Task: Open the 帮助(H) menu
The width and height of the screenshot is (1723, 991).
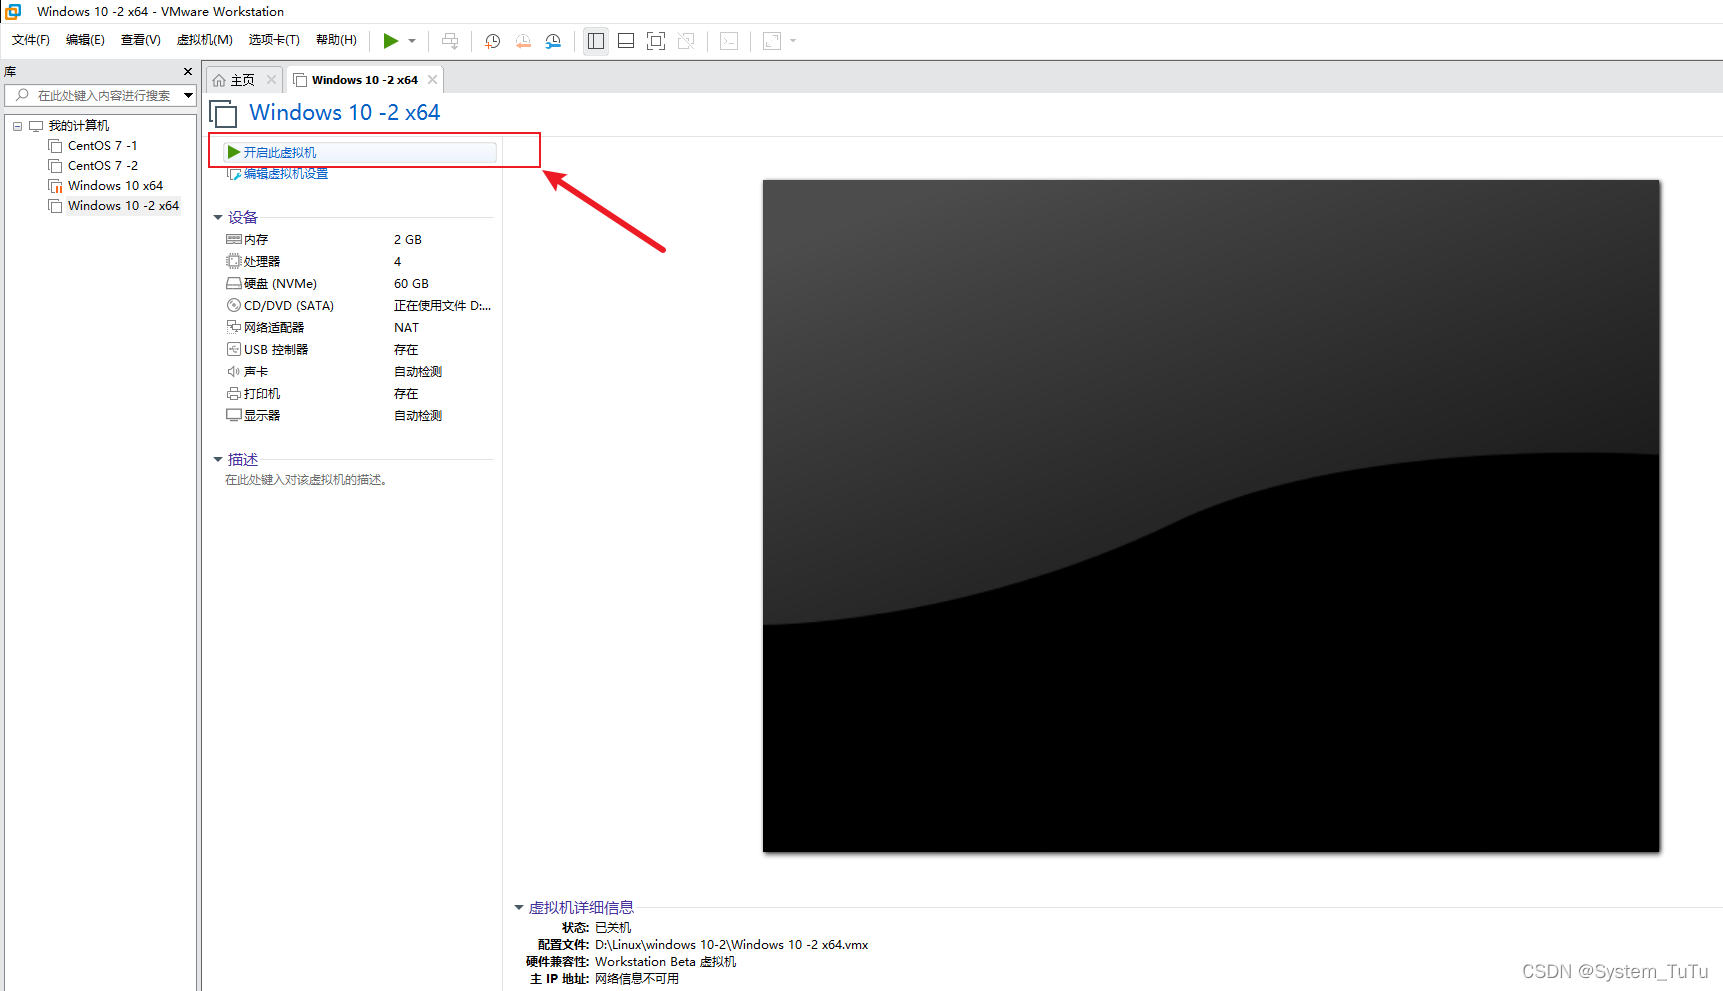Action: pyautogui.click(x=336, y=40)
